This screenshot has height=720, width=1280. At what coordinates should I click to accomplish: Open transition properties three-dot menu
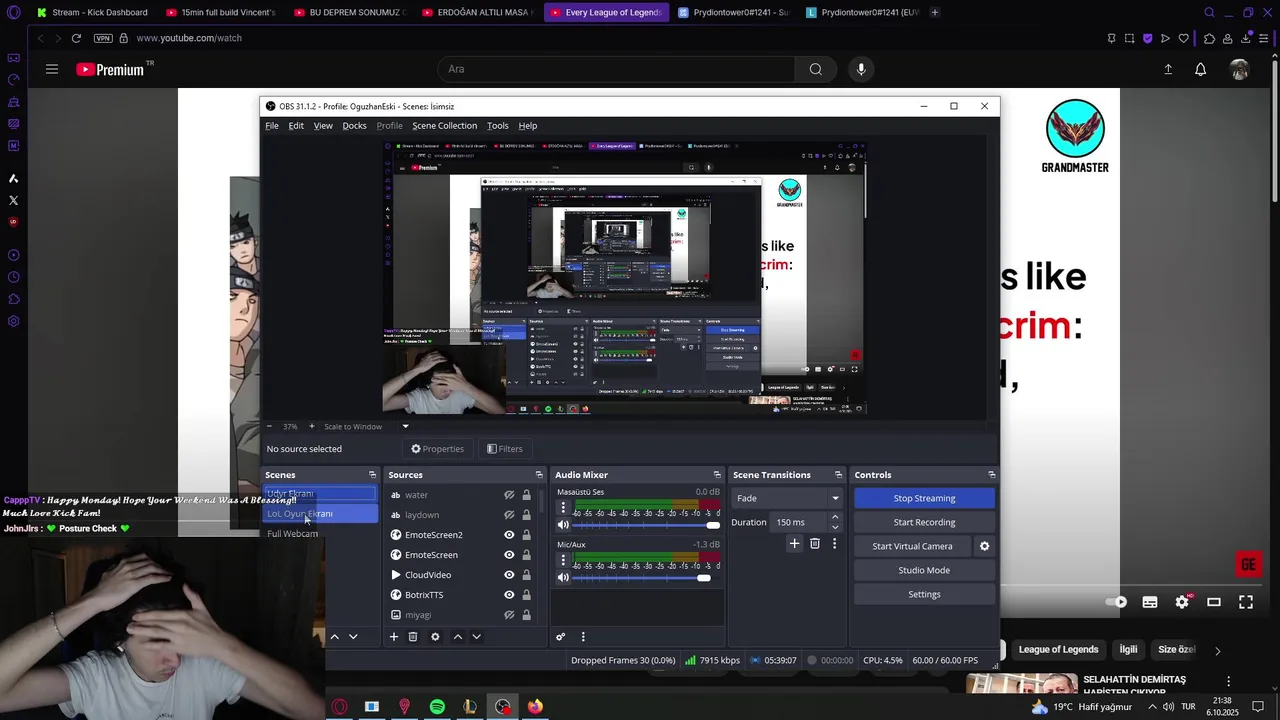pos(834,544)
